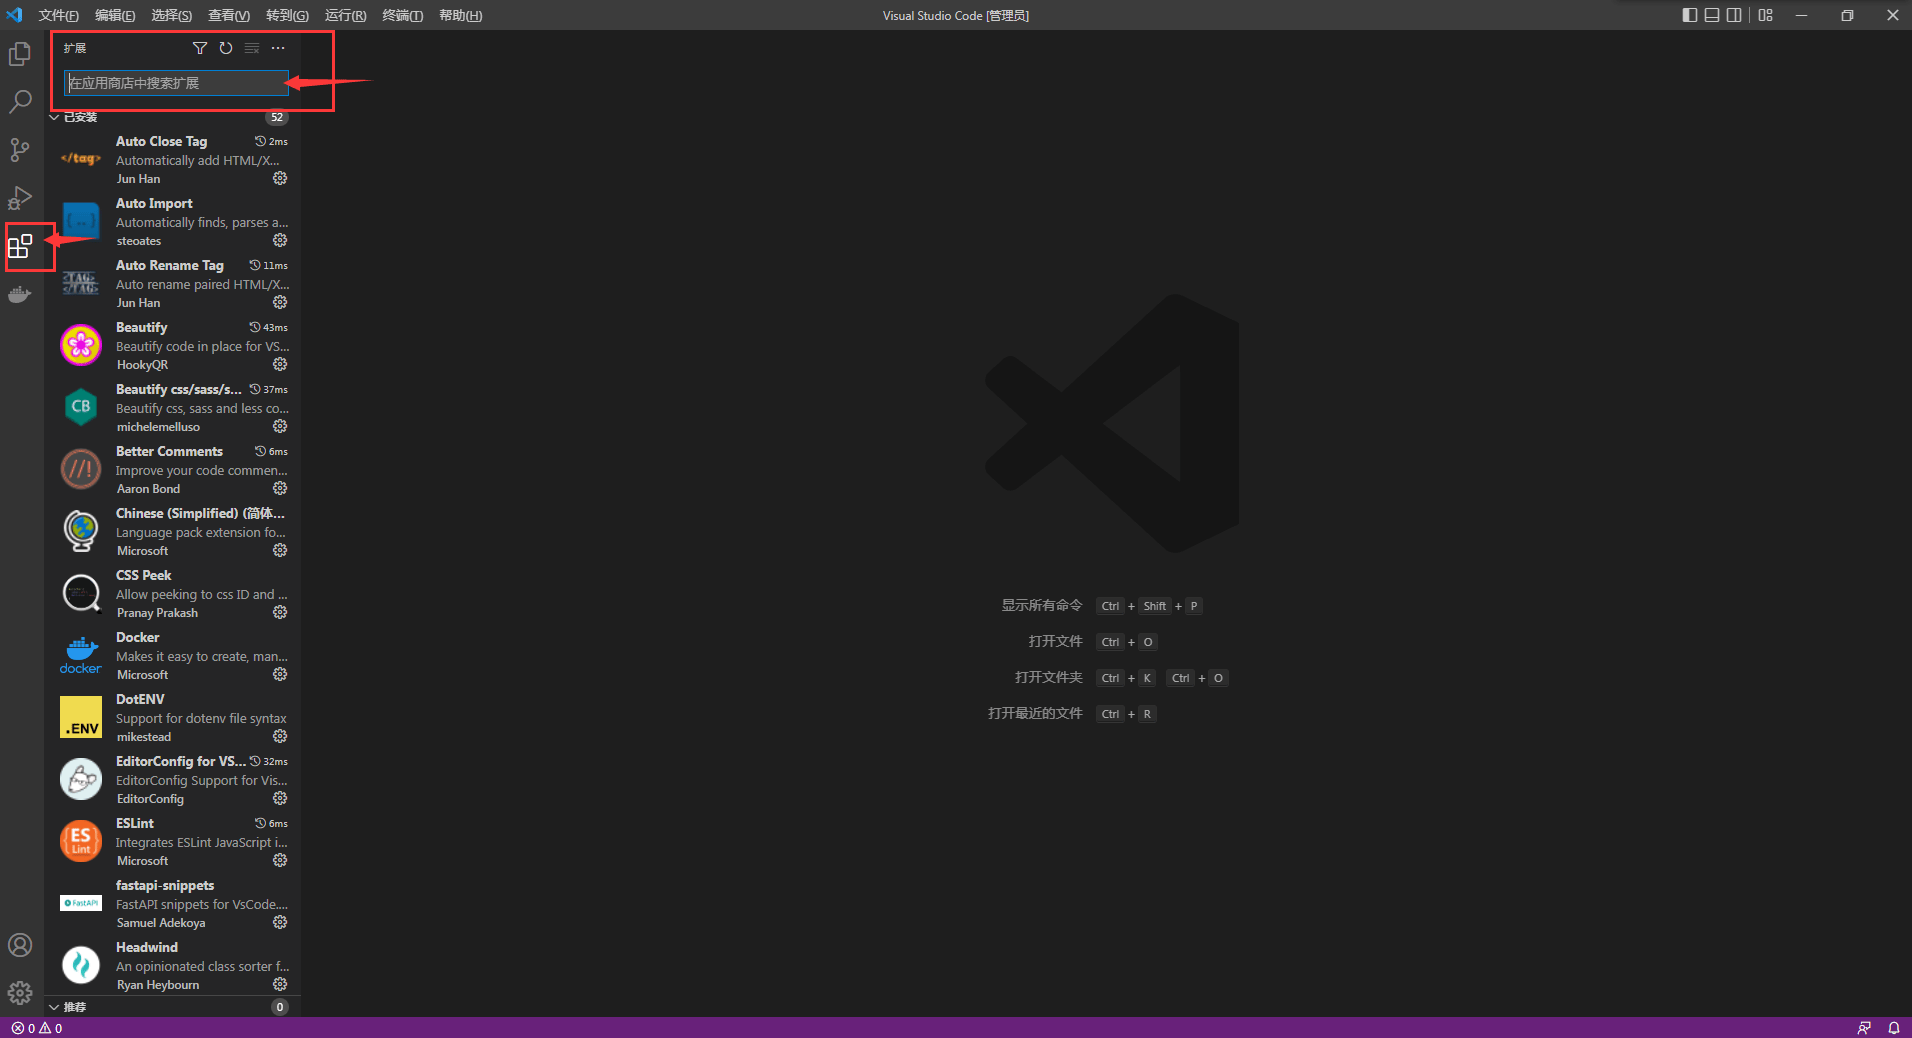1912x1038 pixels.
Task: Click the notifications bell in the status bar
Action: point(1893,1028)
